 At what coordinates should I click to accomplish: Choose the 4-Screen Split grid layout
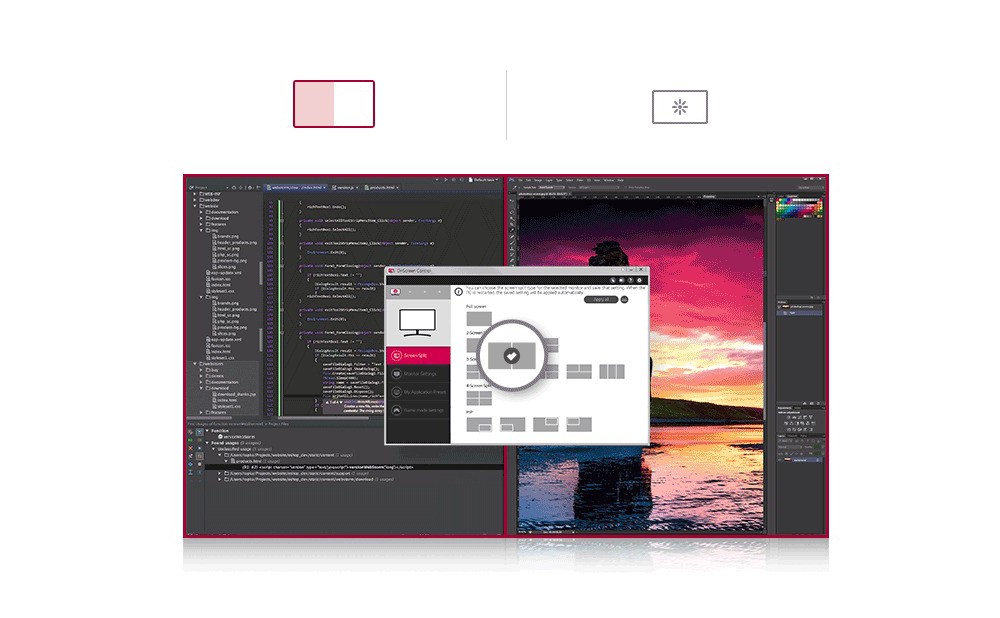pyautogui.click(x=479, y=399)
